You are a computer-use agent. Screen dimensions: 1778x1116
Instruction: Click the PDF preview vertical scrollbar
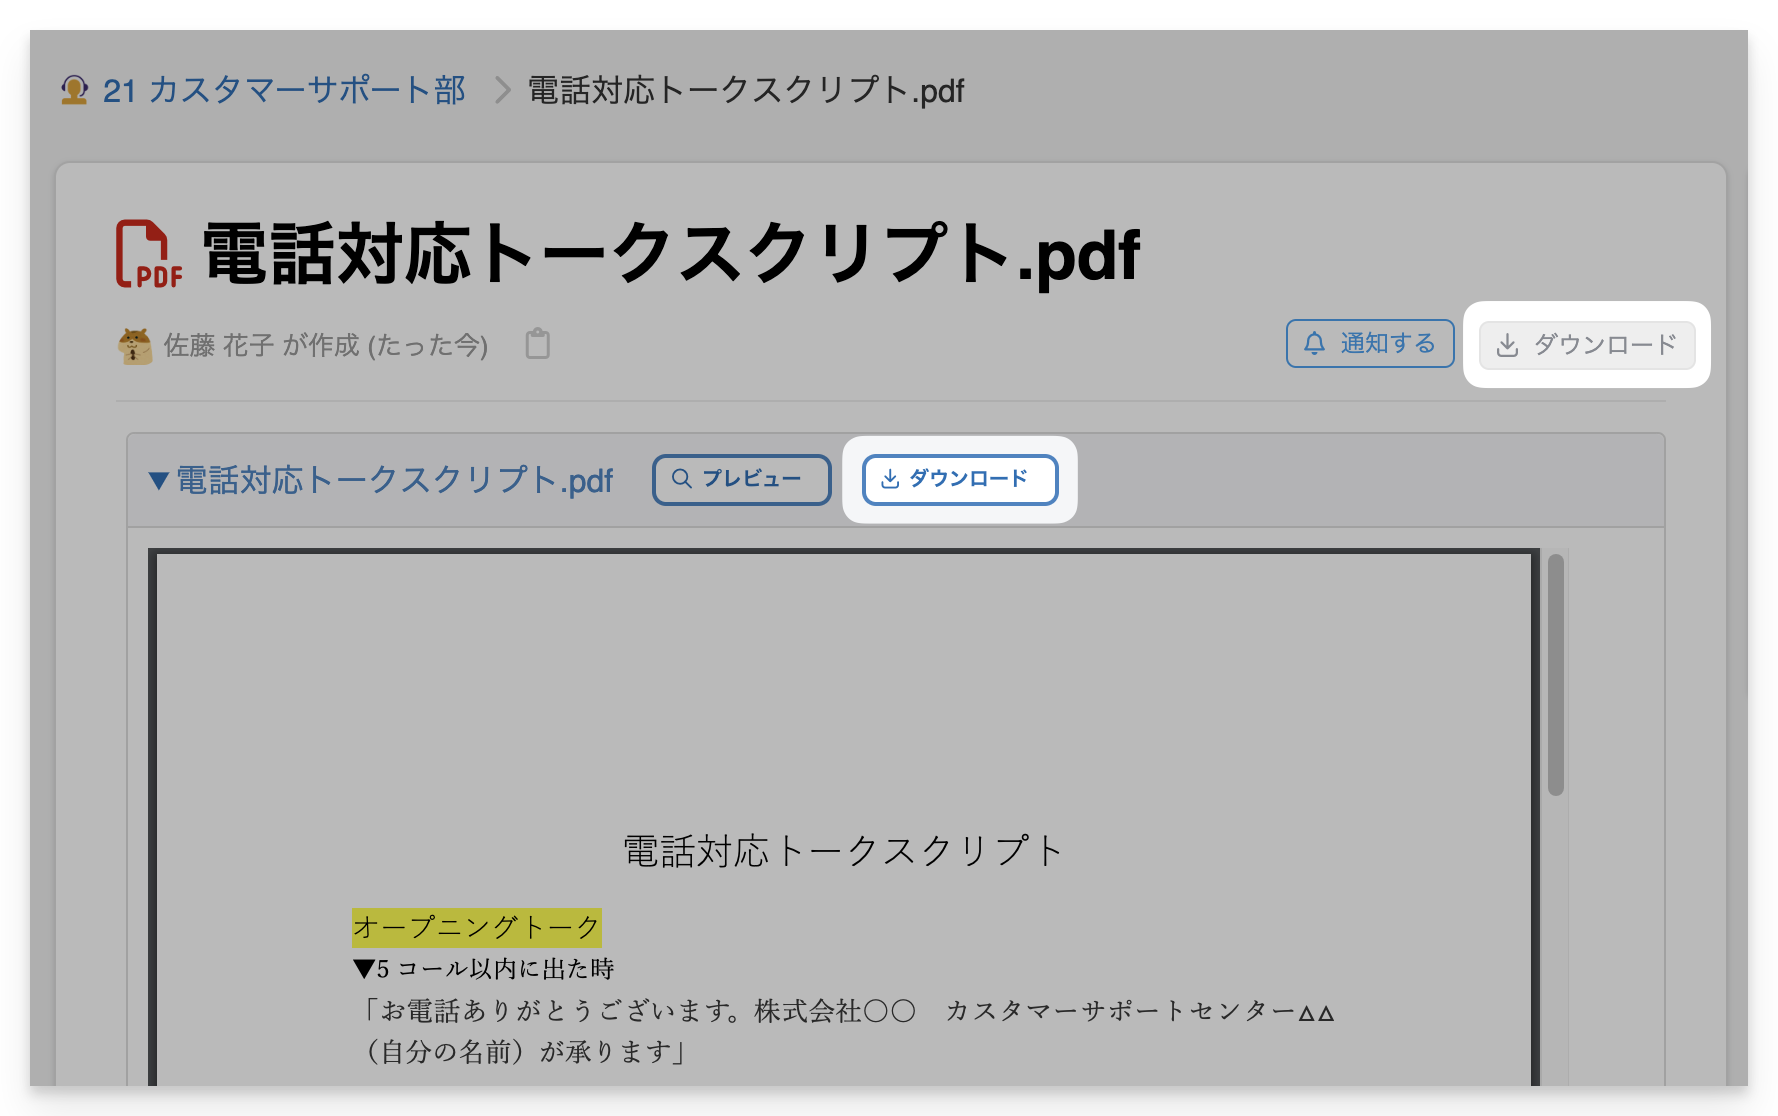(x=1556, y=675)
